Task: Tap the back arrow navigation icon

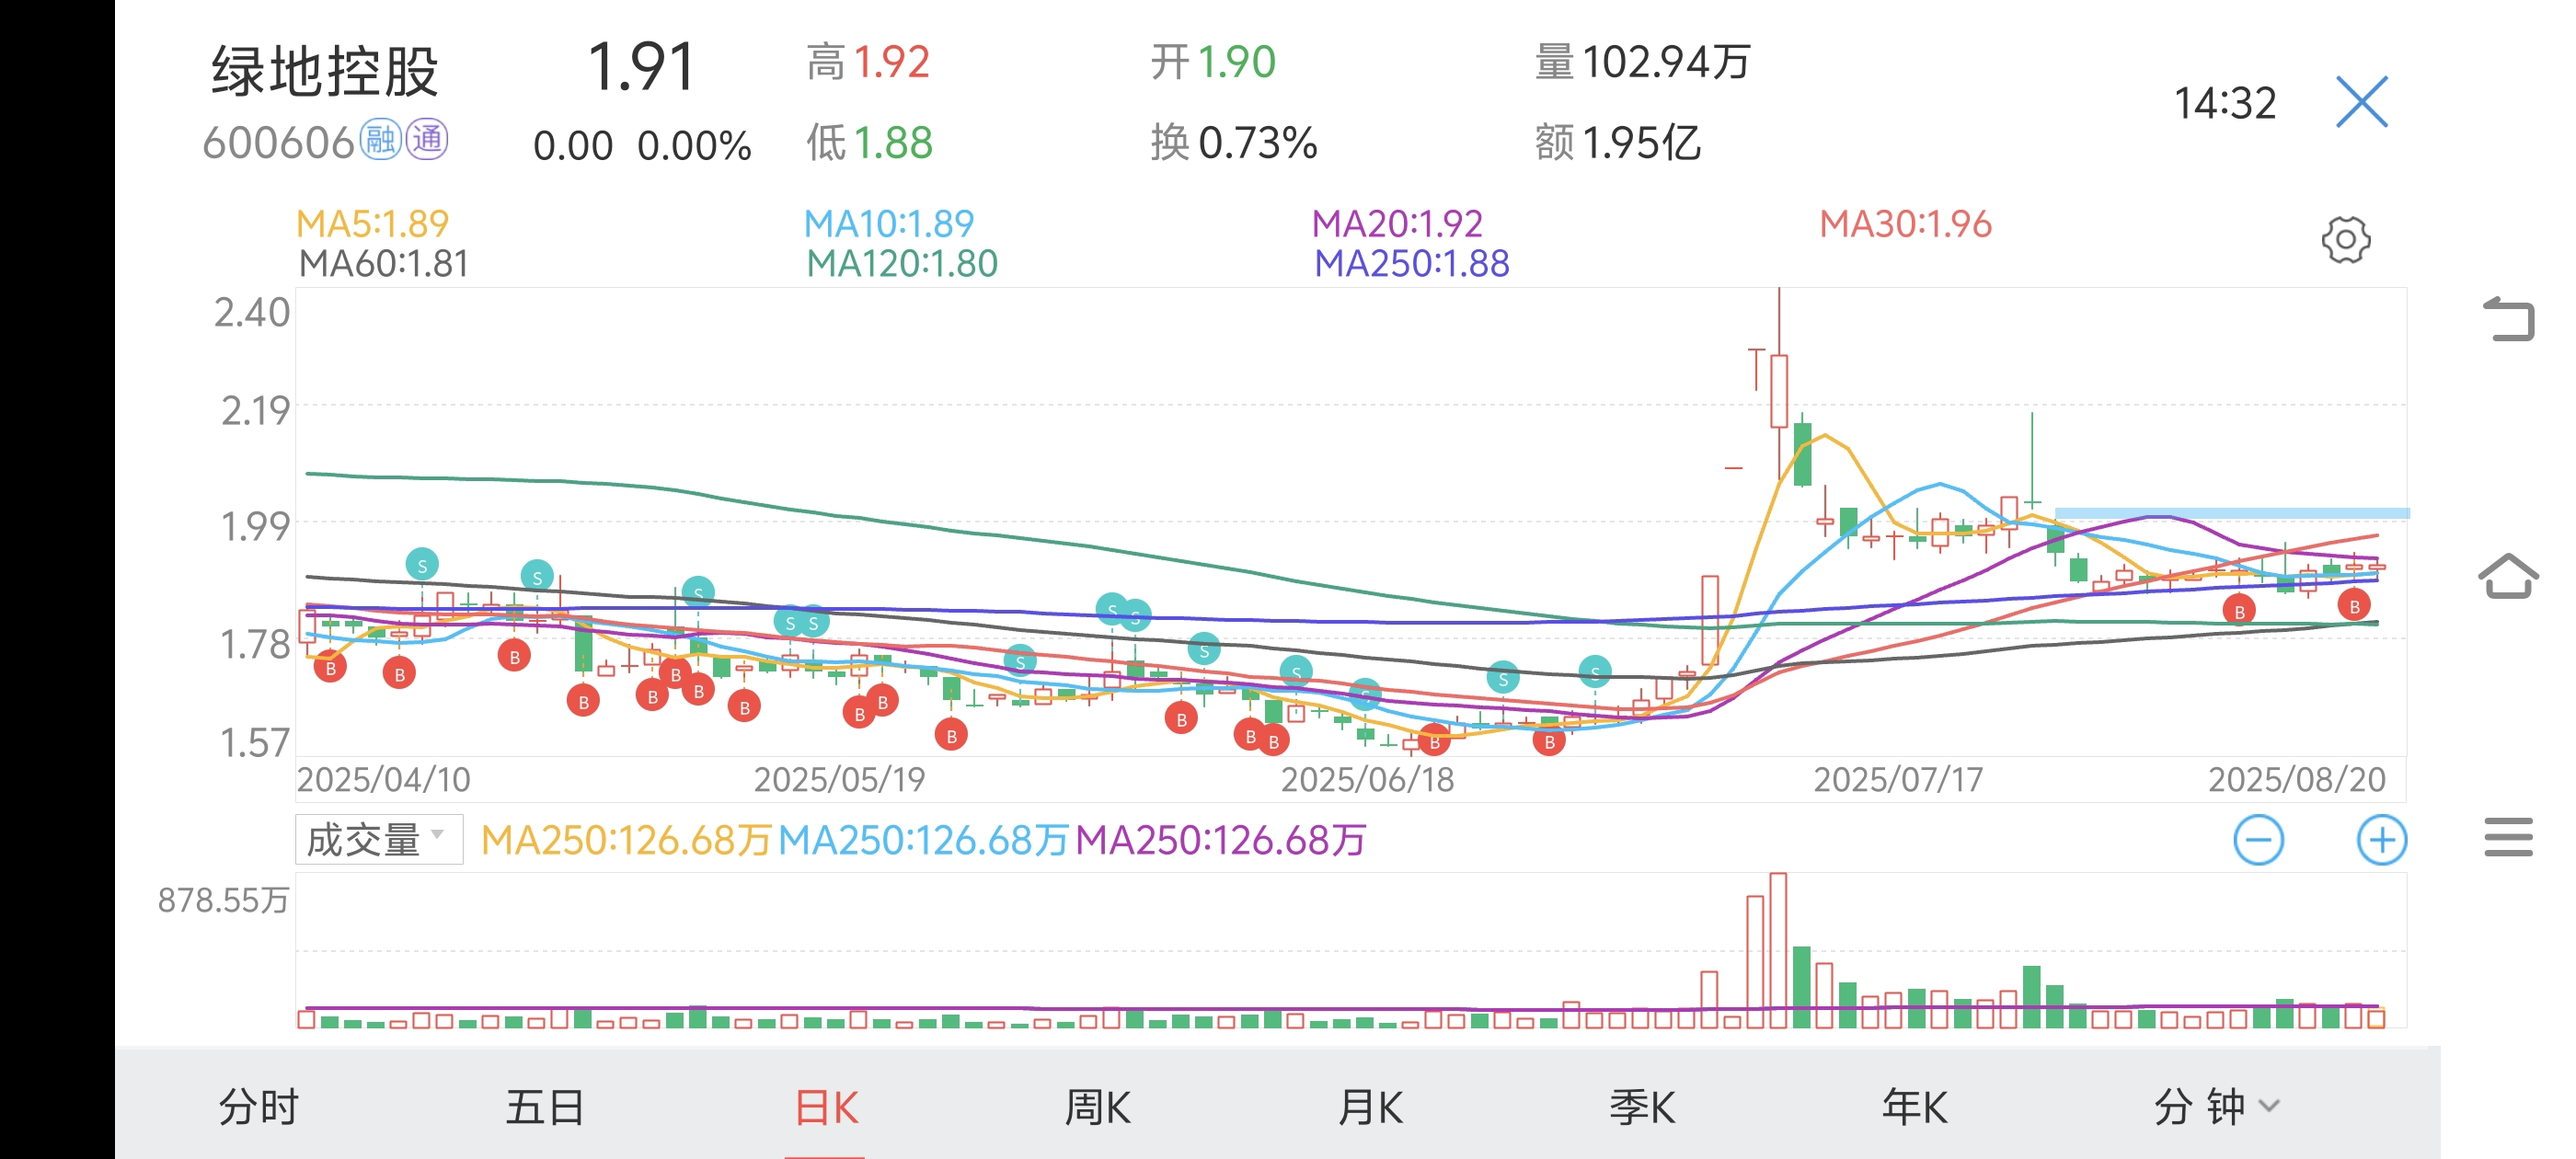Action: click(2509, 319)
